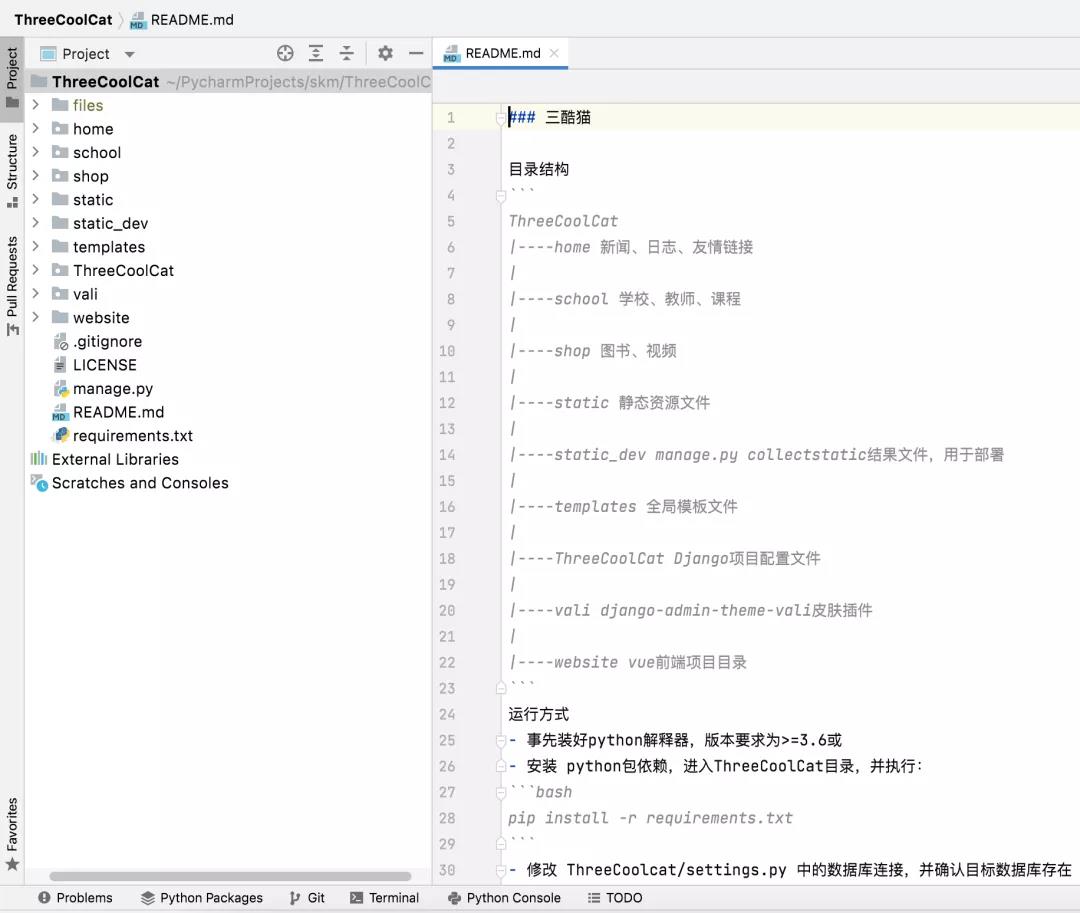1080x913 pixels.
Task: Click the Pull Requests sidebar icon
Action: [12, 330]
